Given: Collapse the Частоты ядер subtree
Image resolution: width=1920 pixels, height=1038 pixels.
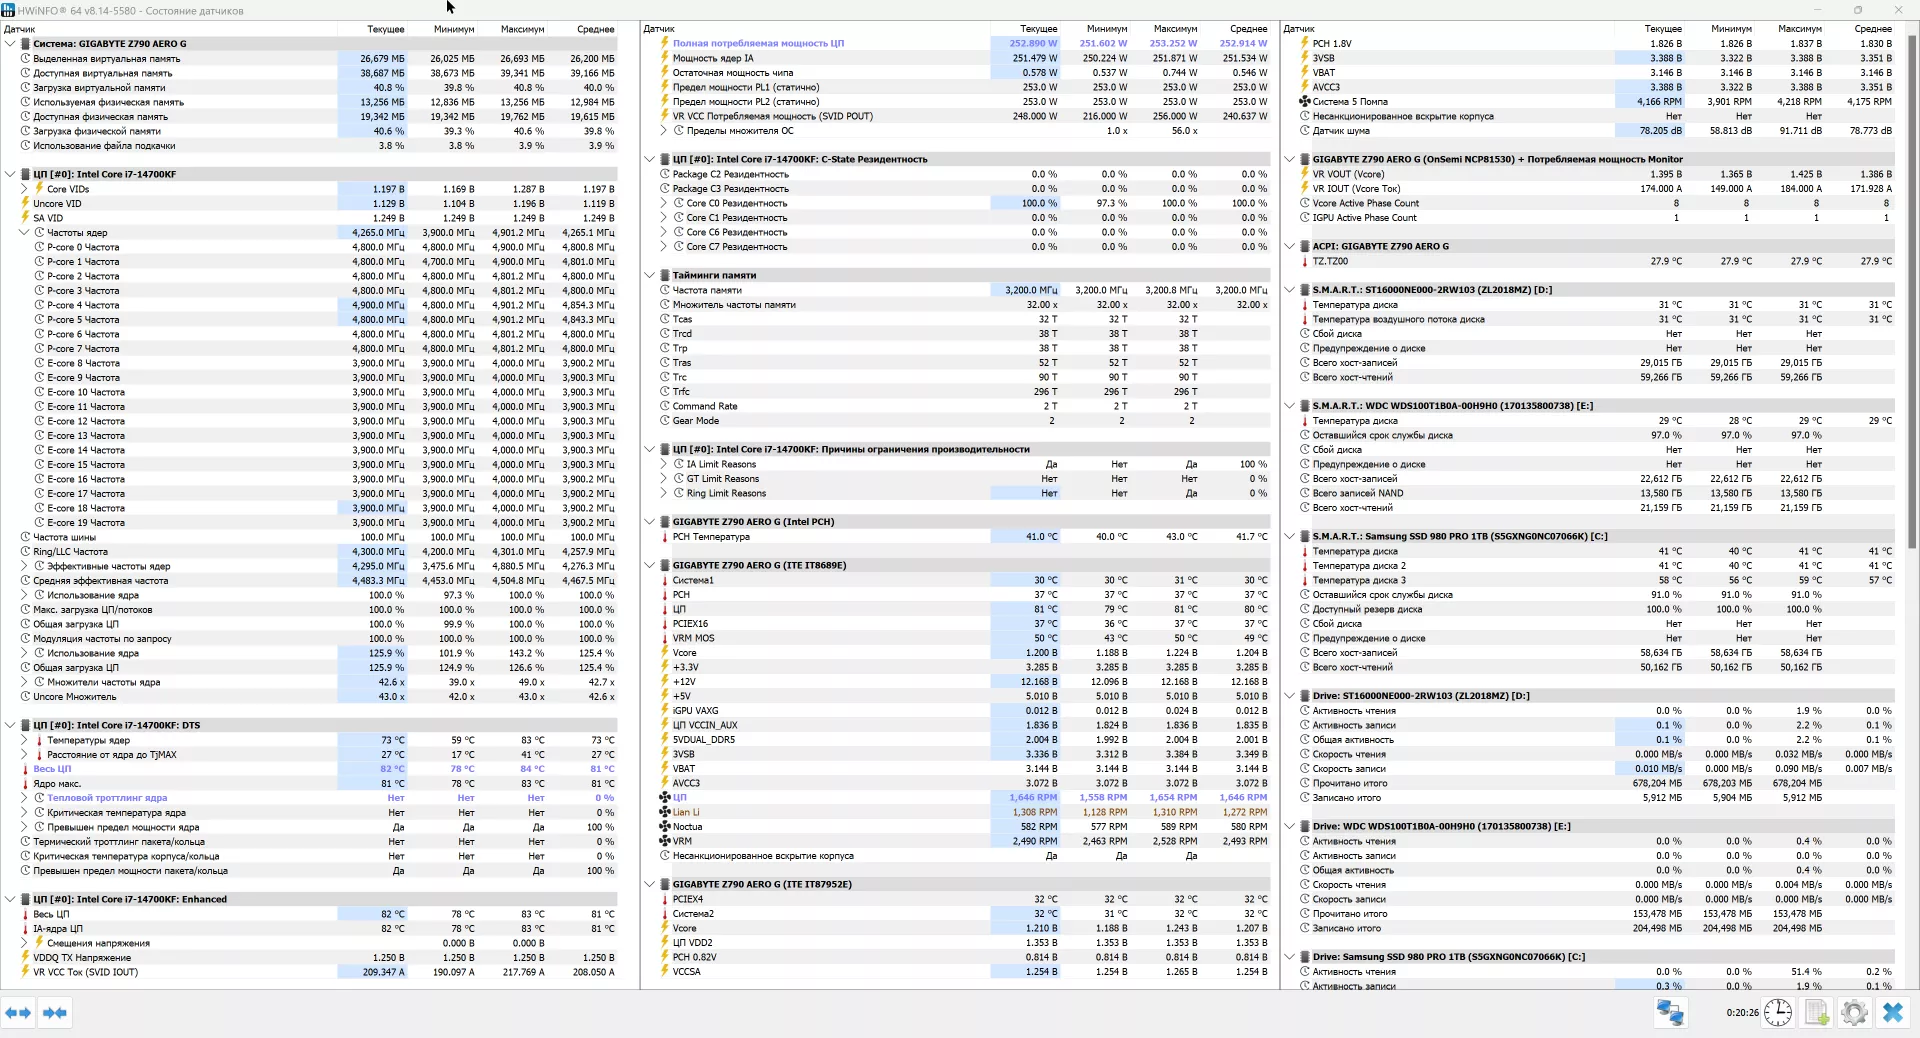Looking at the screenshot, I should (25, 232).
